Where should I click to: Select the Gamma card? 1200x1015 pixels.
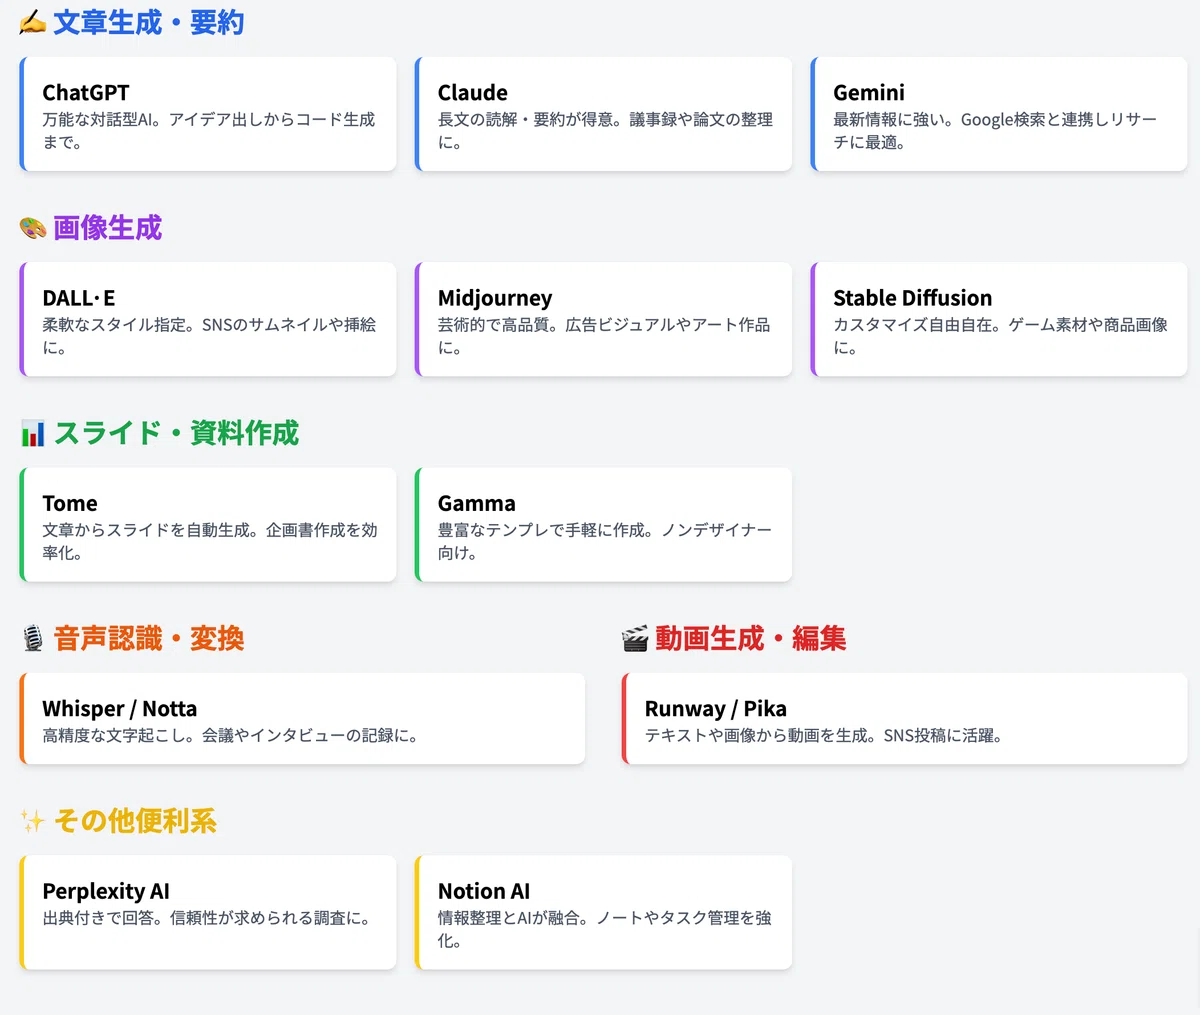pyautogui.click(x=603, y=525)
